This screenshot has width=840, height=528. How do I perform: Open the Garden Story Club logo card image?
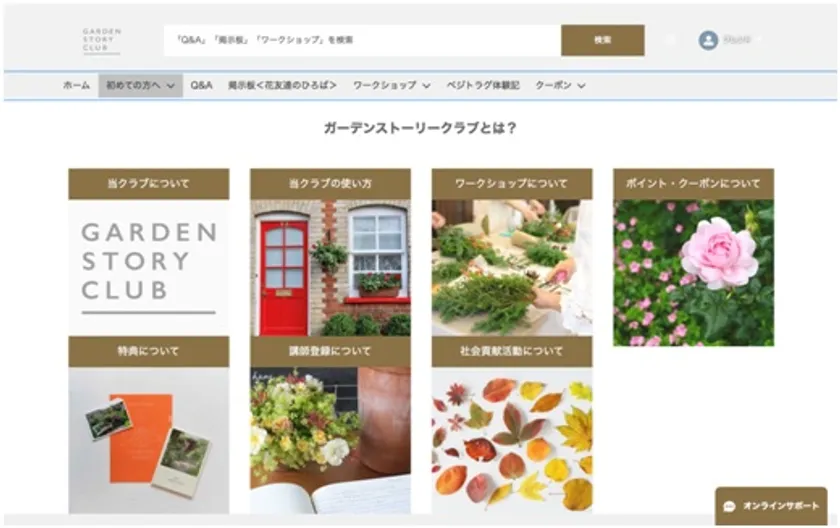click(149, 268)
